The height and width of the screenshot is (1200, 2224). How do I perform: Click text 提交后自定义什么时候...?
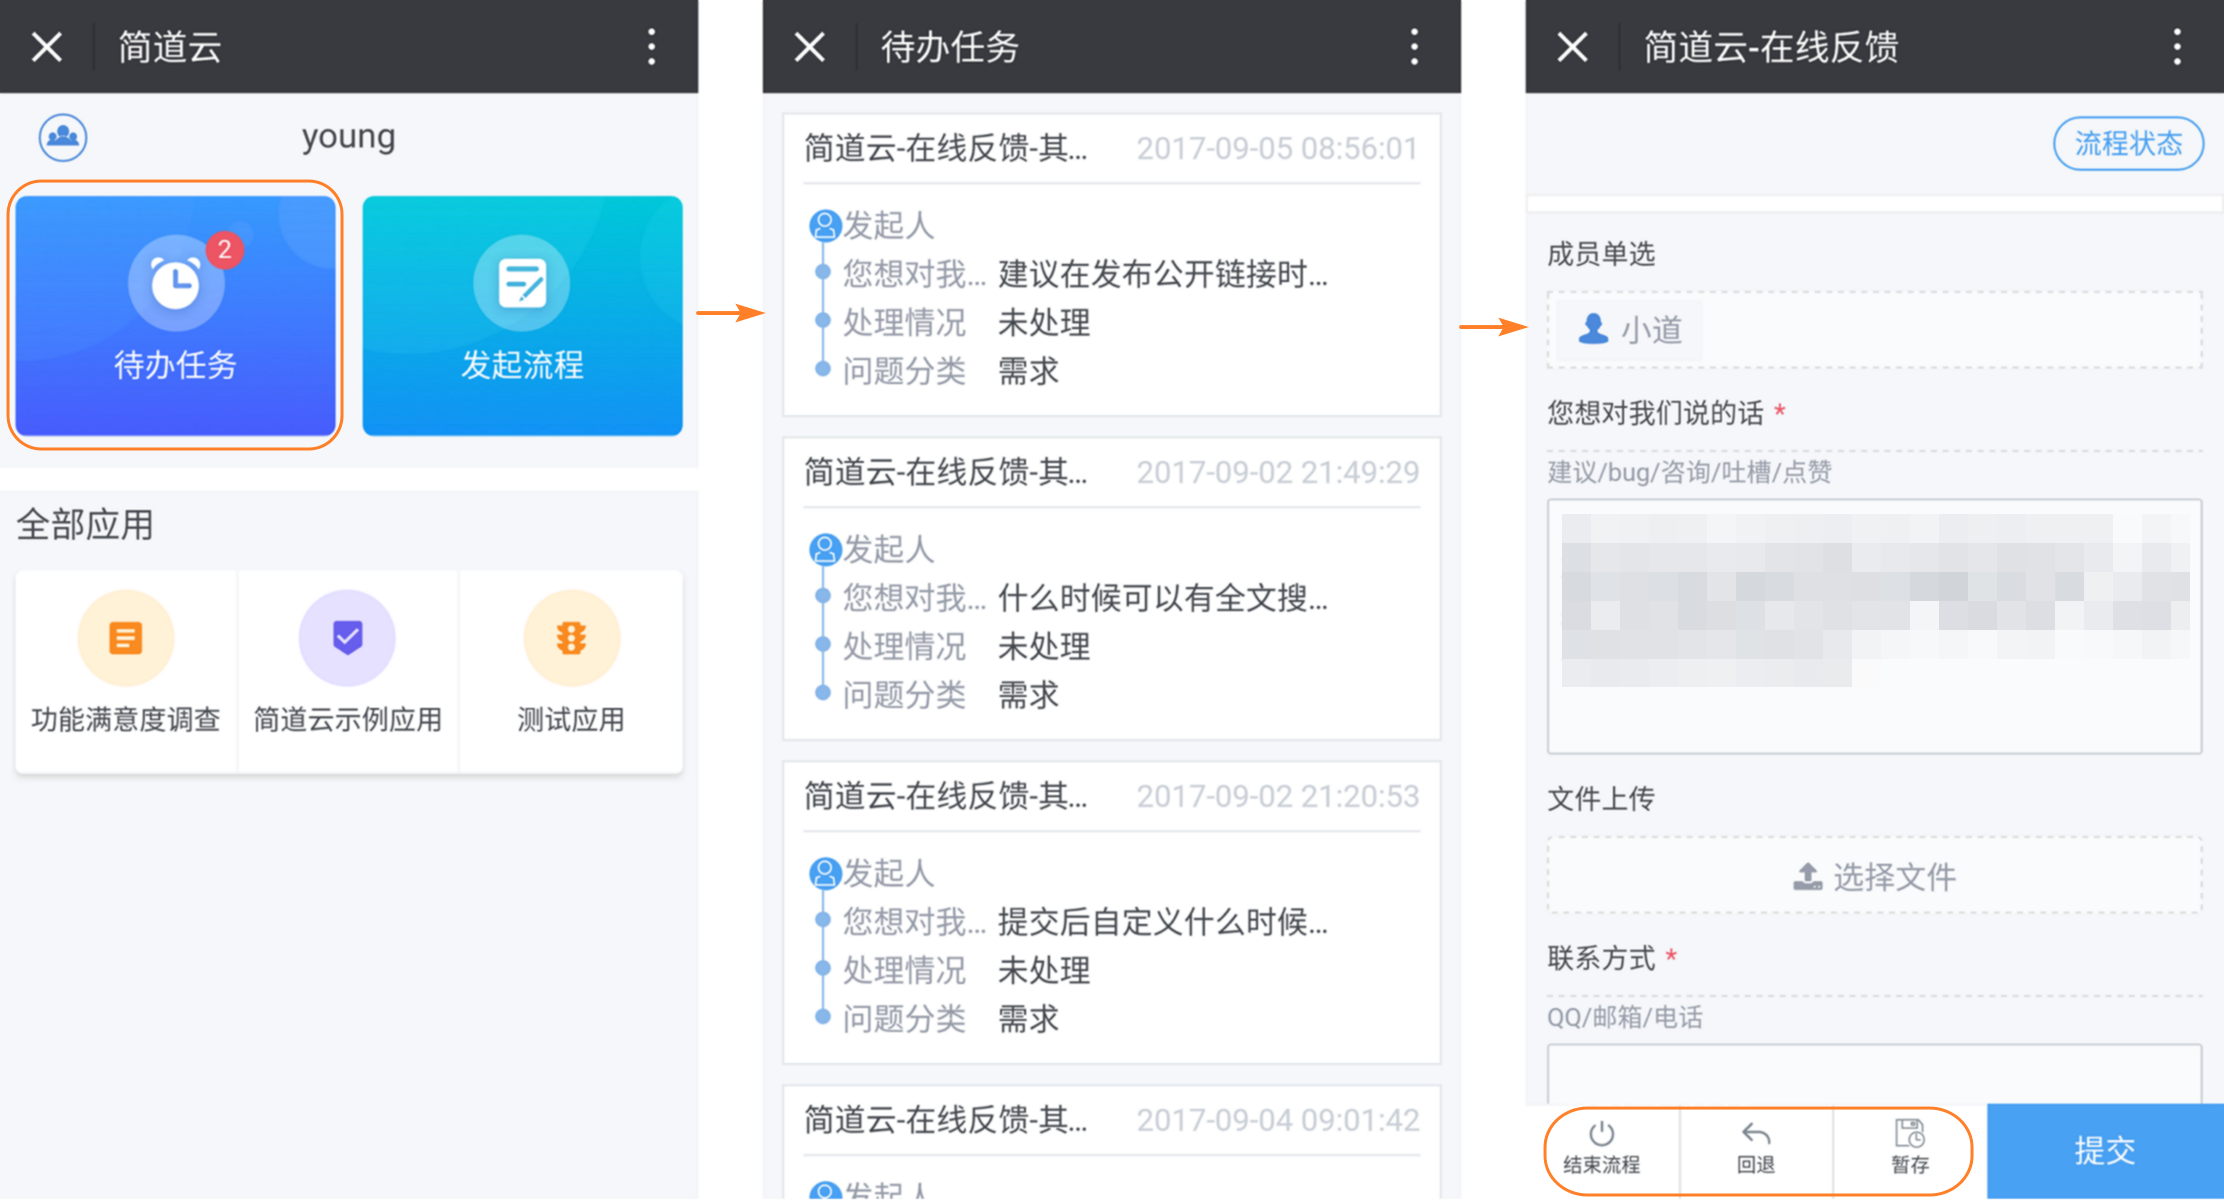(1162, 922)
